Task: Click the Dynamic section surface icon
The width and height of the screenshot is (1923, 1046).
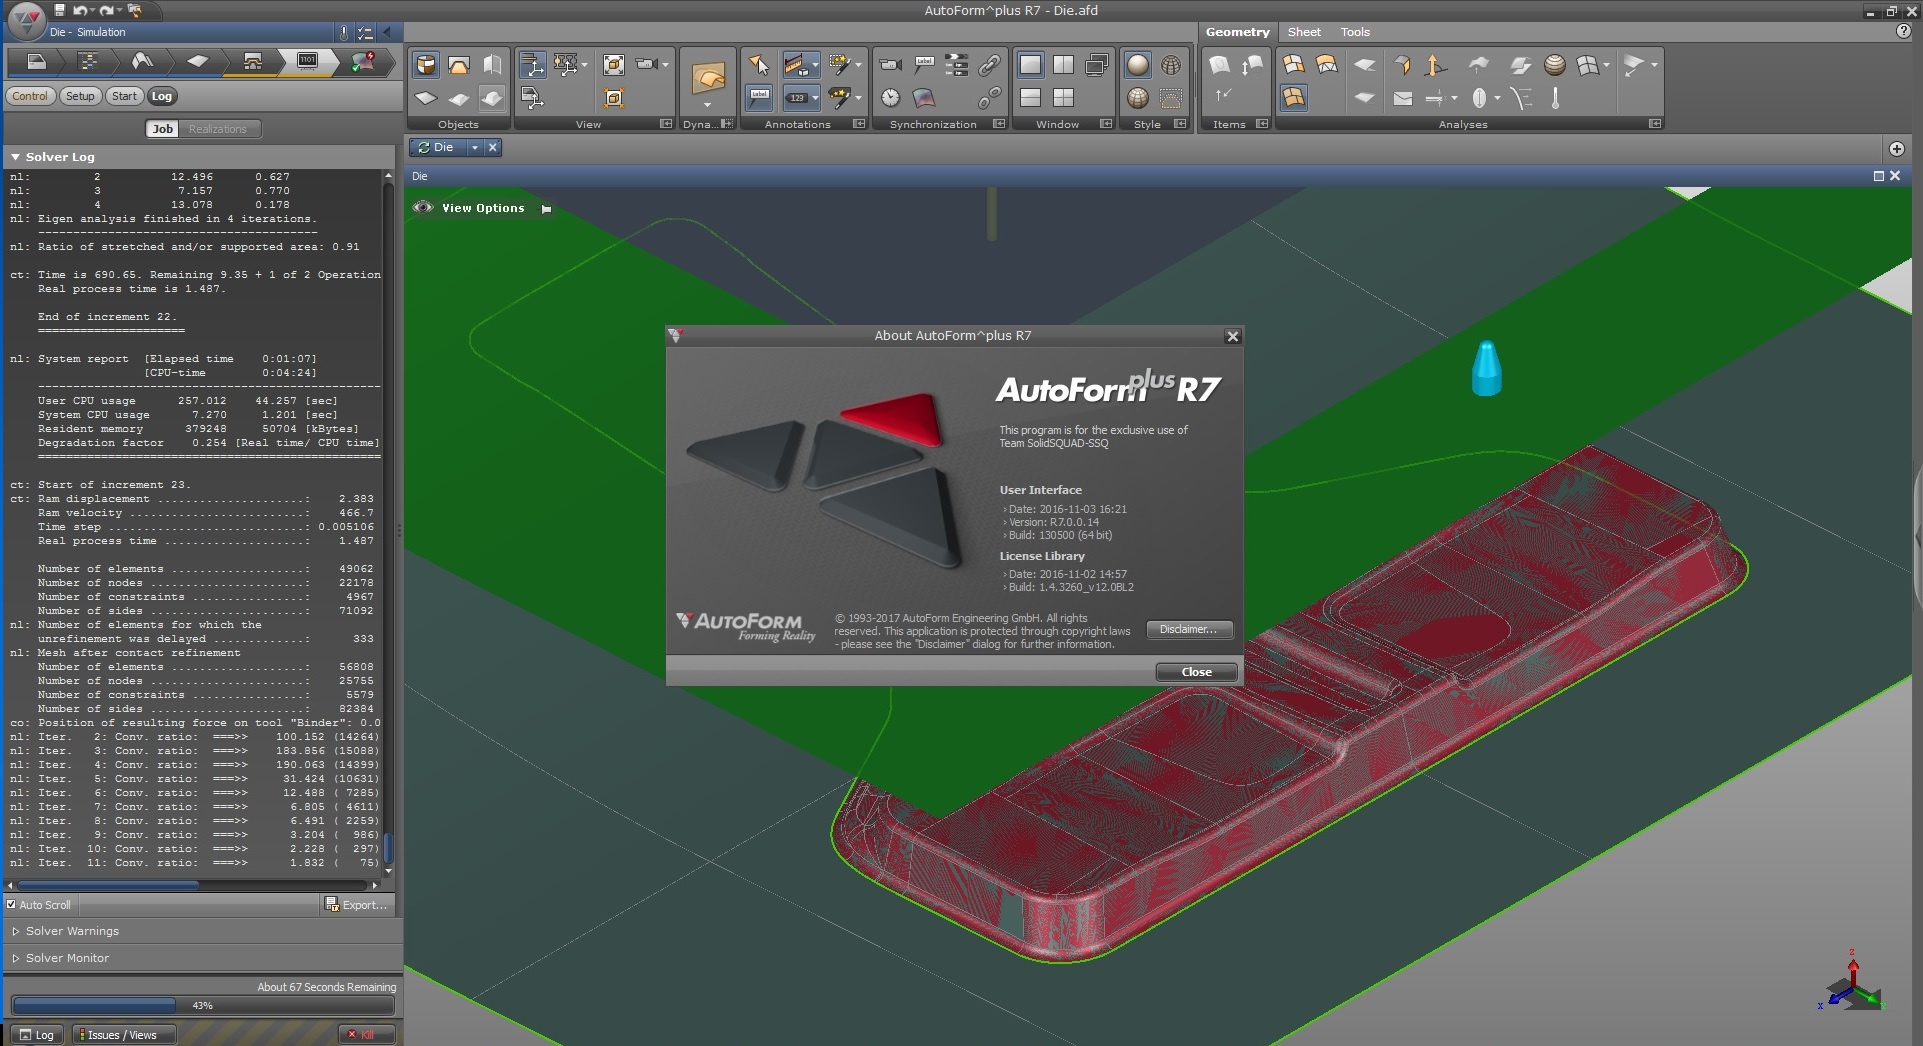Action: 708,78
